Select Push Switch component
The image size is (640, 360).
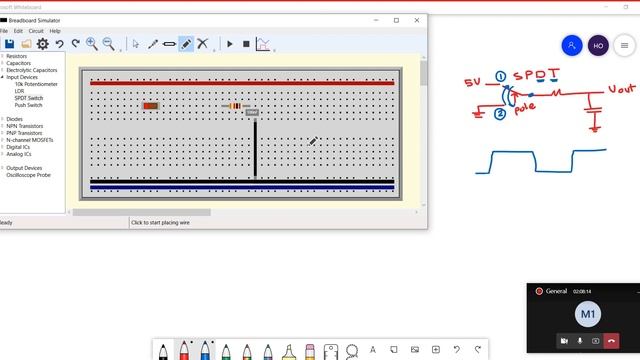click(28, 105)
